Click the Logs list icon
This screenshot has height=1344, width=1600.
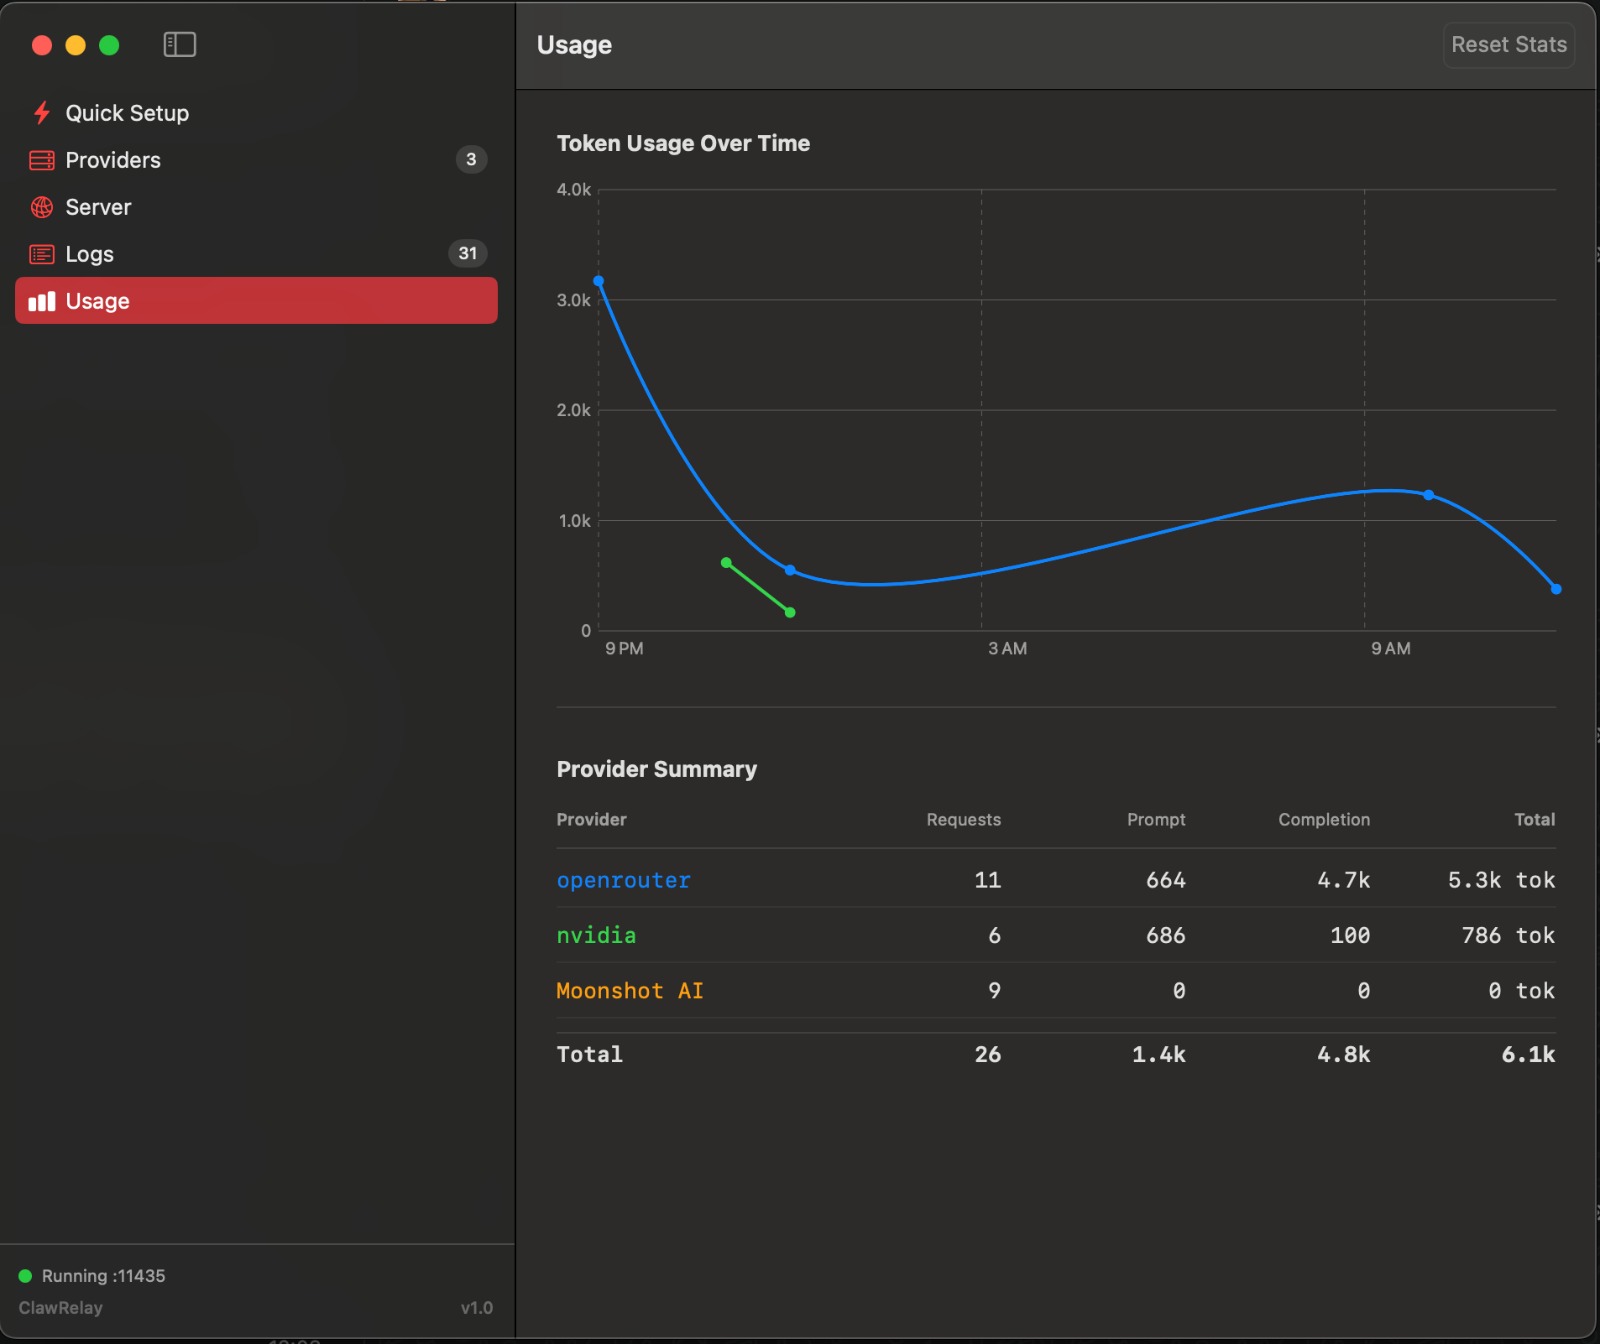click(42, 254)
